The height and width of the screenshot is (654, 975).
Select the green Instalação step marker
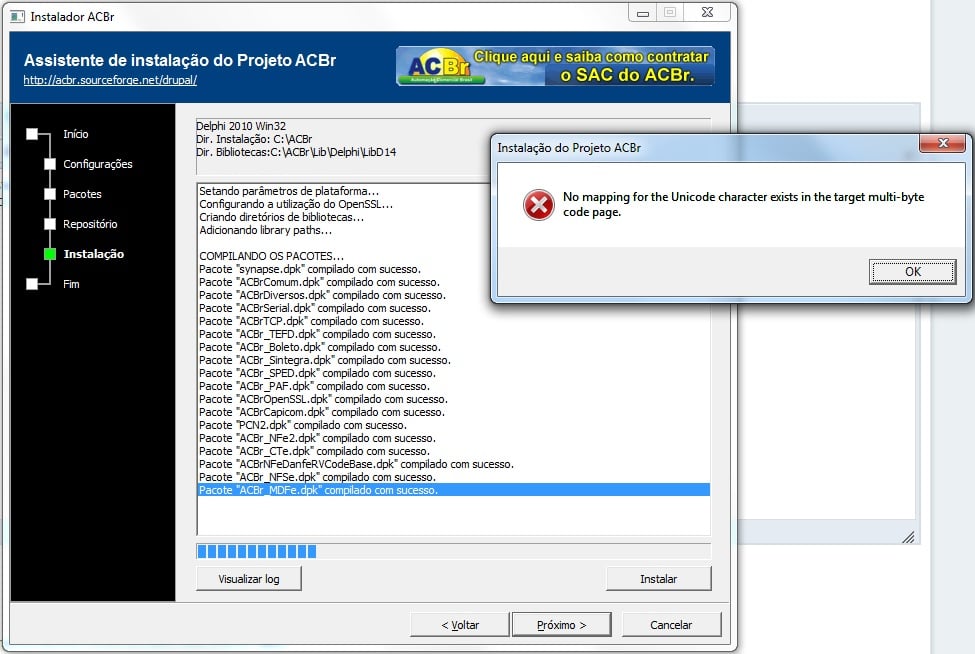[x=50, y=254]
